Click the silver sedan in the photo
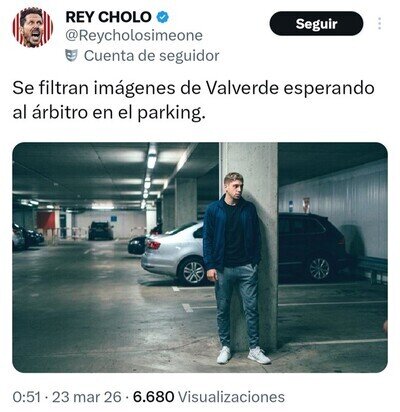This screenshot has height=412, width=400. pos(173,253)
